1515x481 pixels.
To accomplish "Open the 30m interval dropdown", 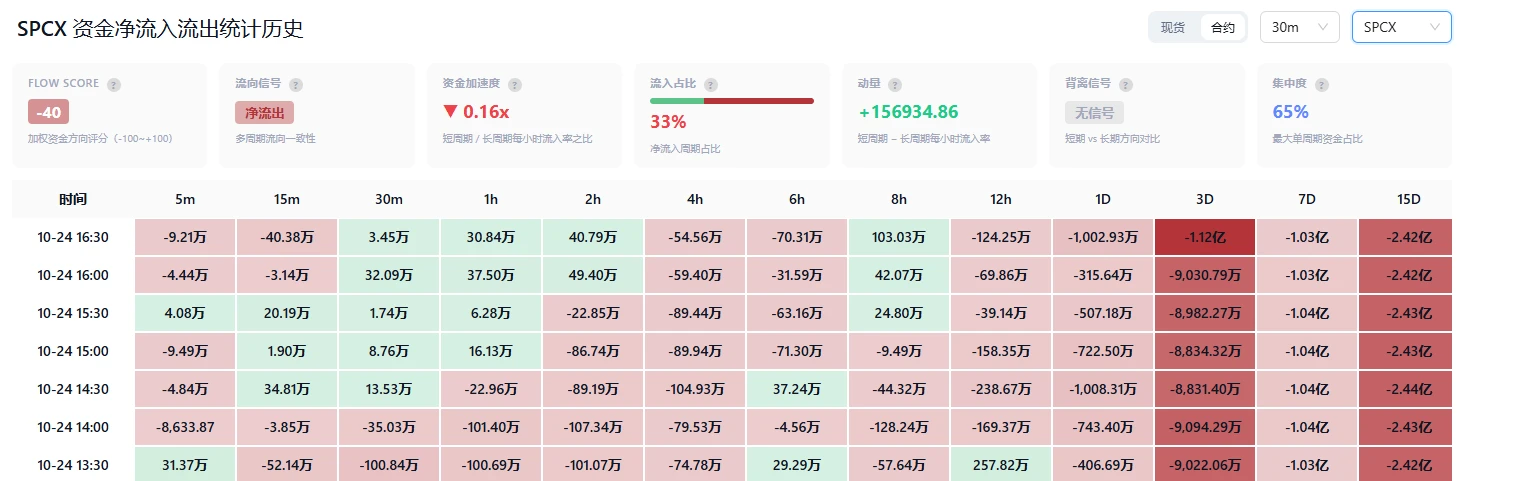I will point(1299,28).
